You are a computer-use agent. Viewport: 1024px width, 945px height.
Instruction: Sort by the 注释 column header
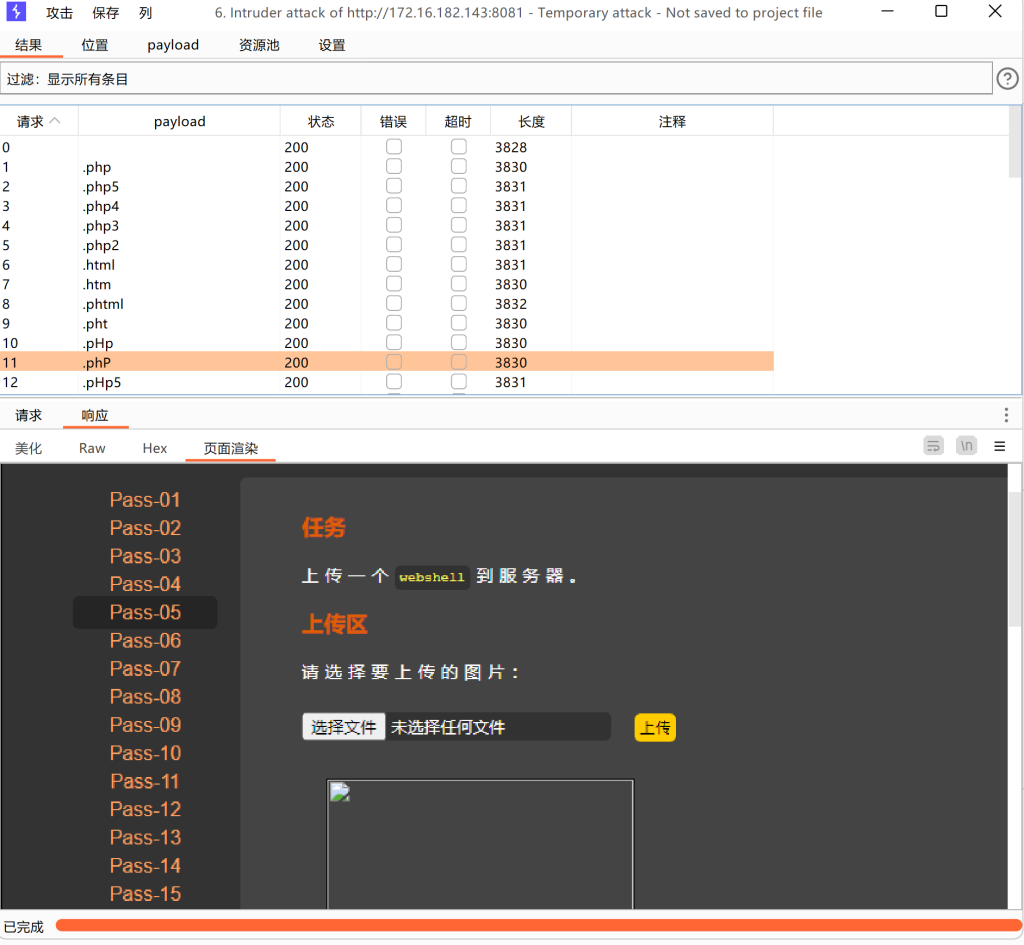coord(672,121)
